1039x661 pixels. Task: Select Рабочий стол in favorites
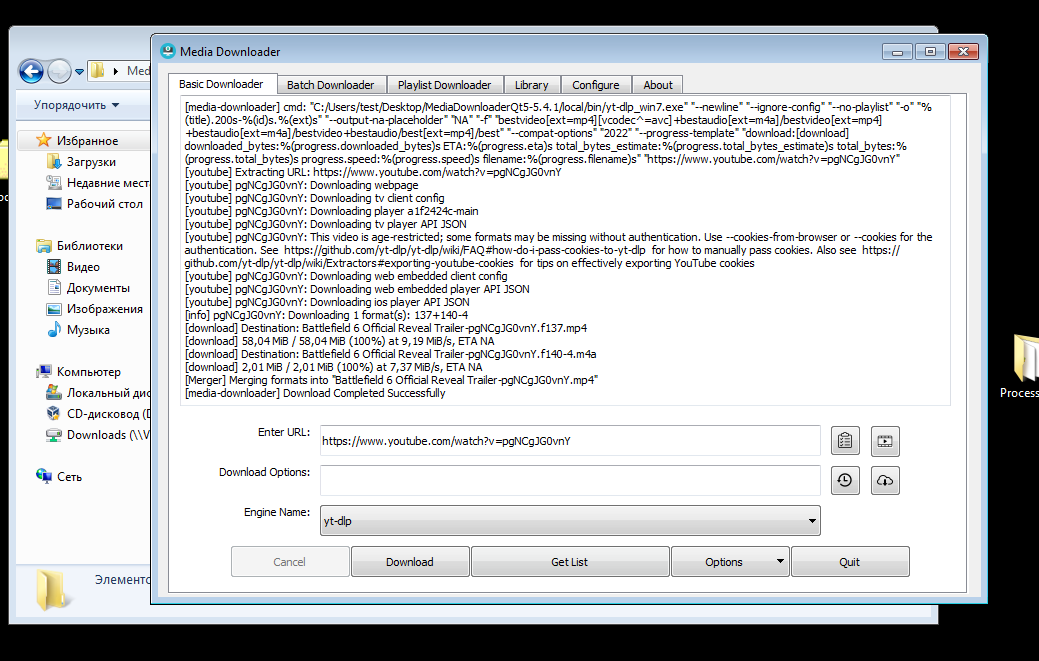pos(104,204)
